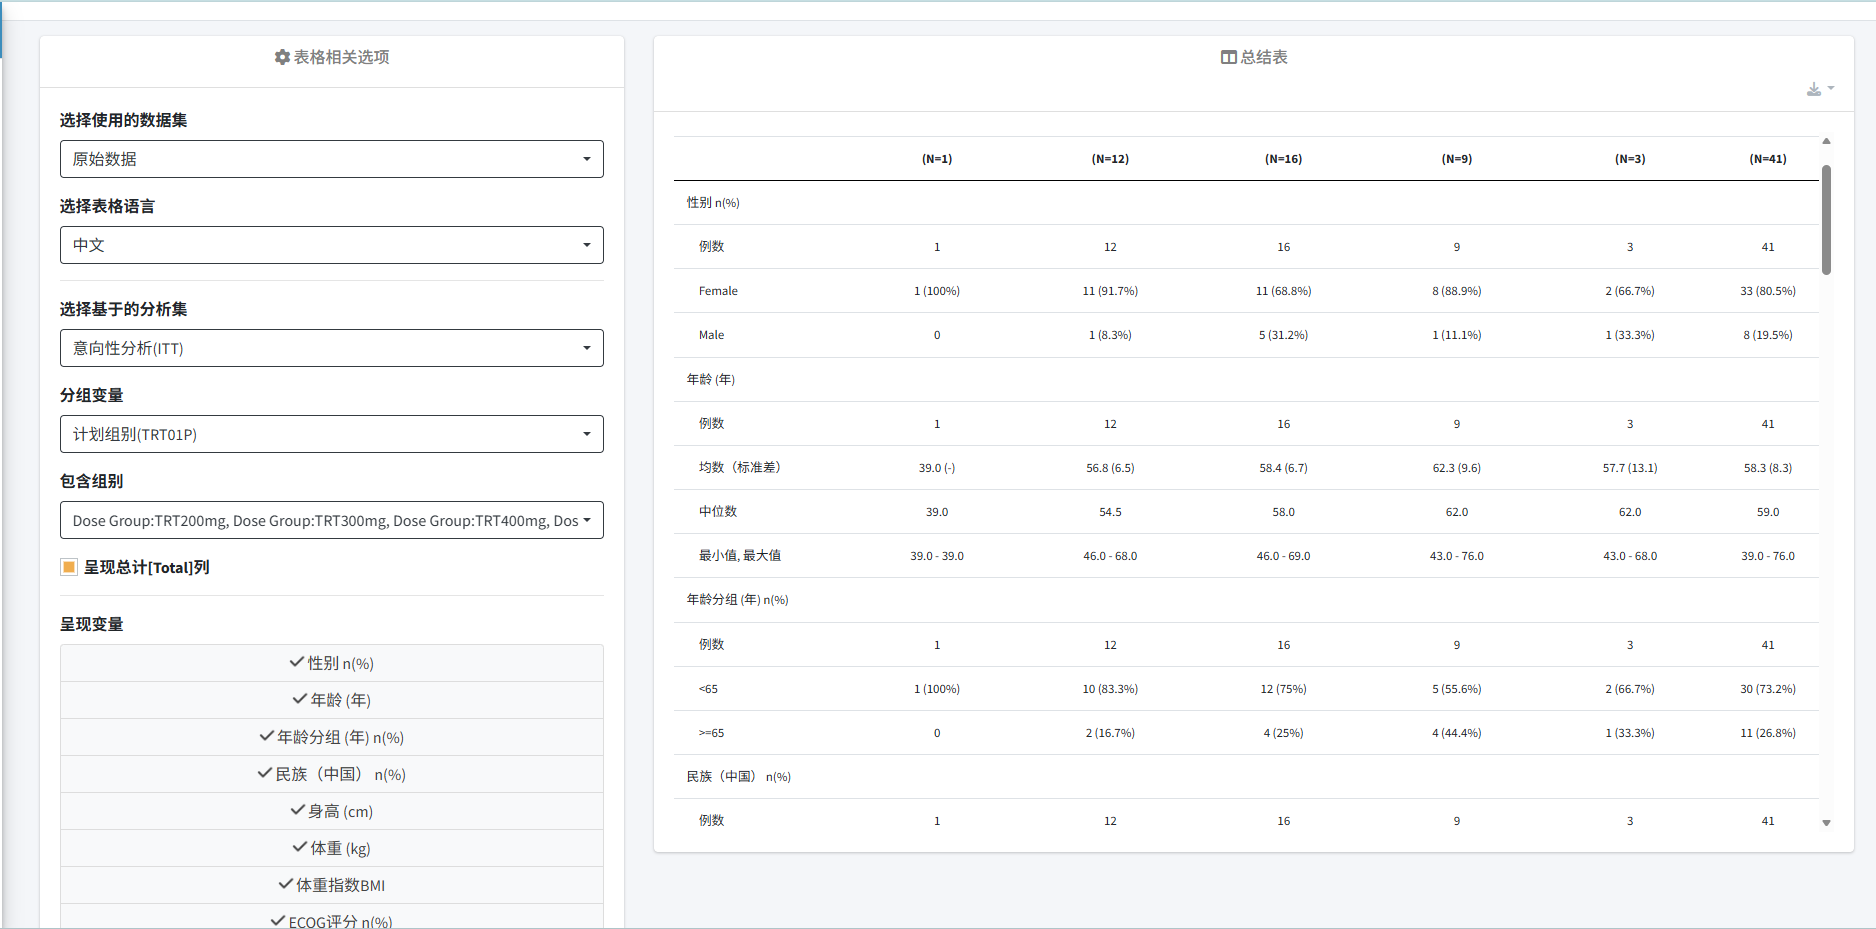
Task: Open the included Dose Group multi-select dropdown
Action: pyautogui.click(x=332, y=520)
